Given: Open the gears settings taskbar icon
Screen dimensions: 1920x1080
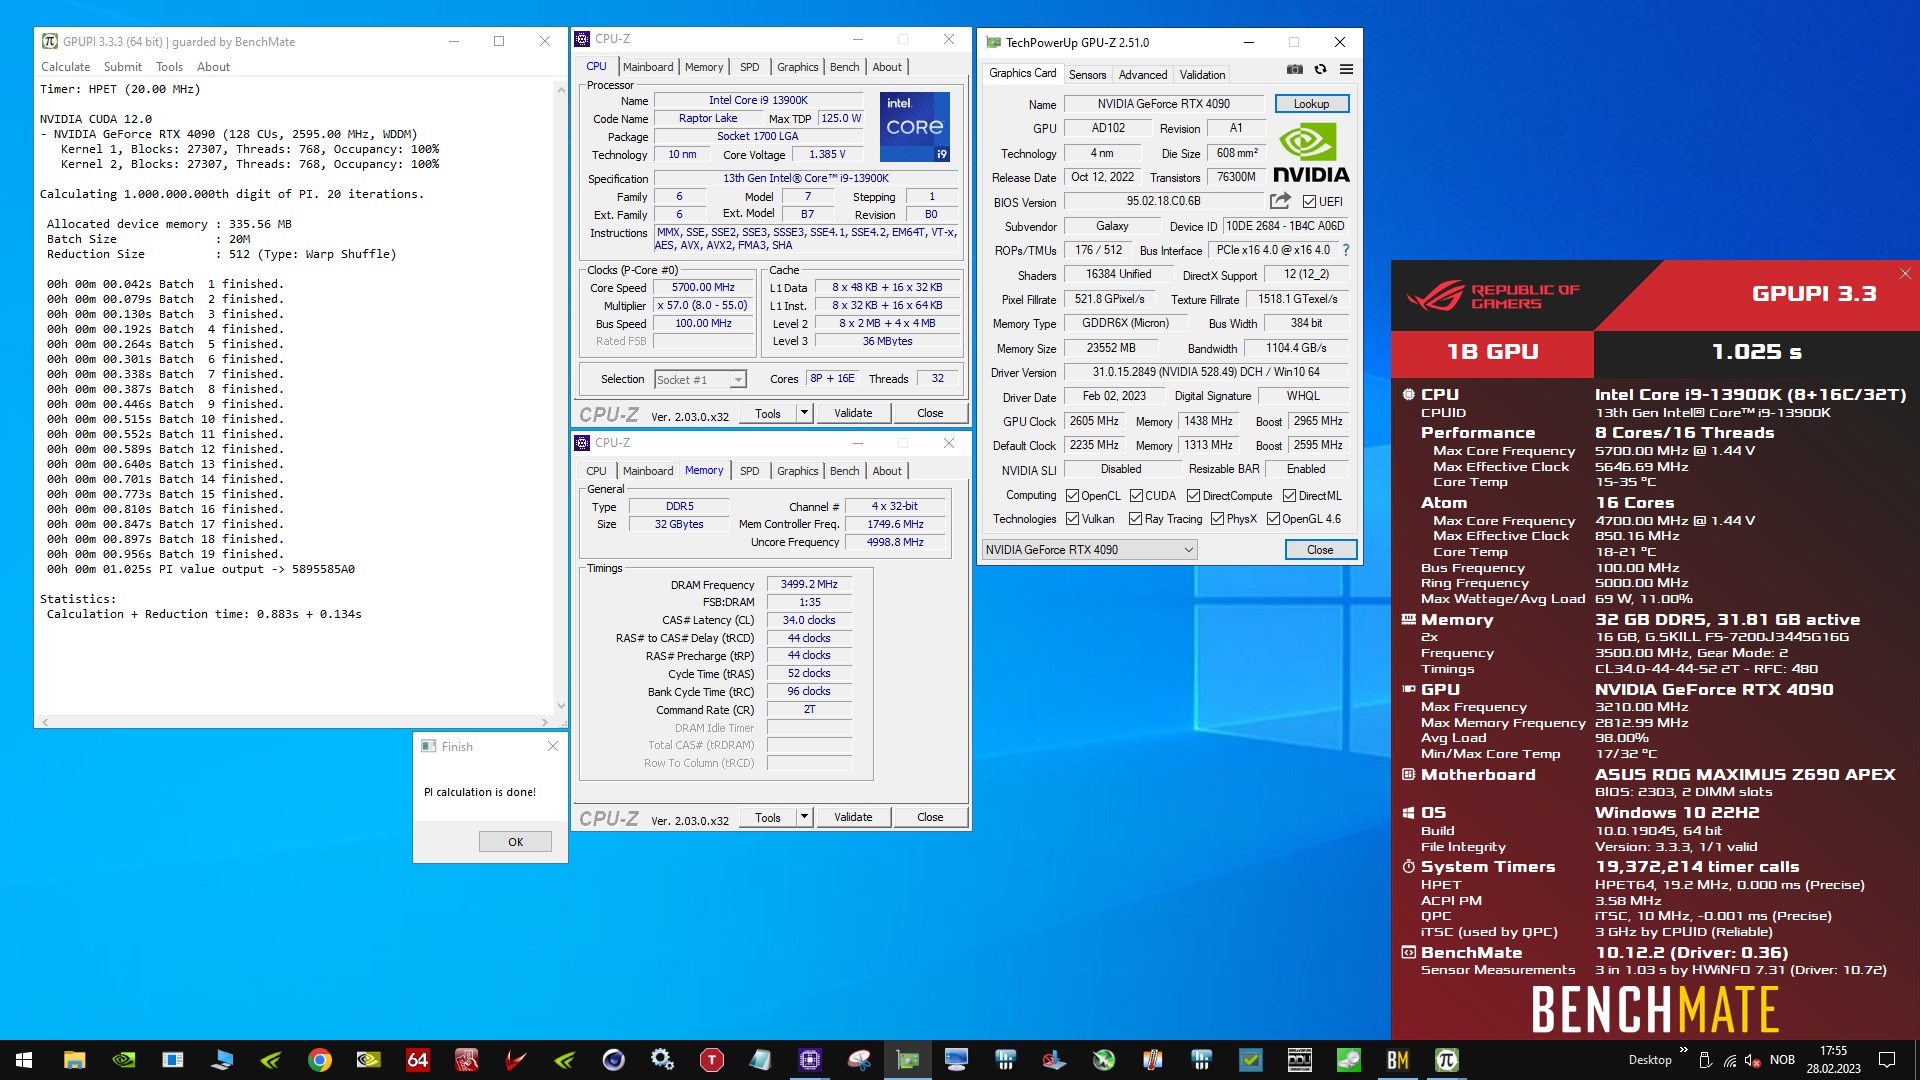Looking at the screenshot, I should 662,1060.
